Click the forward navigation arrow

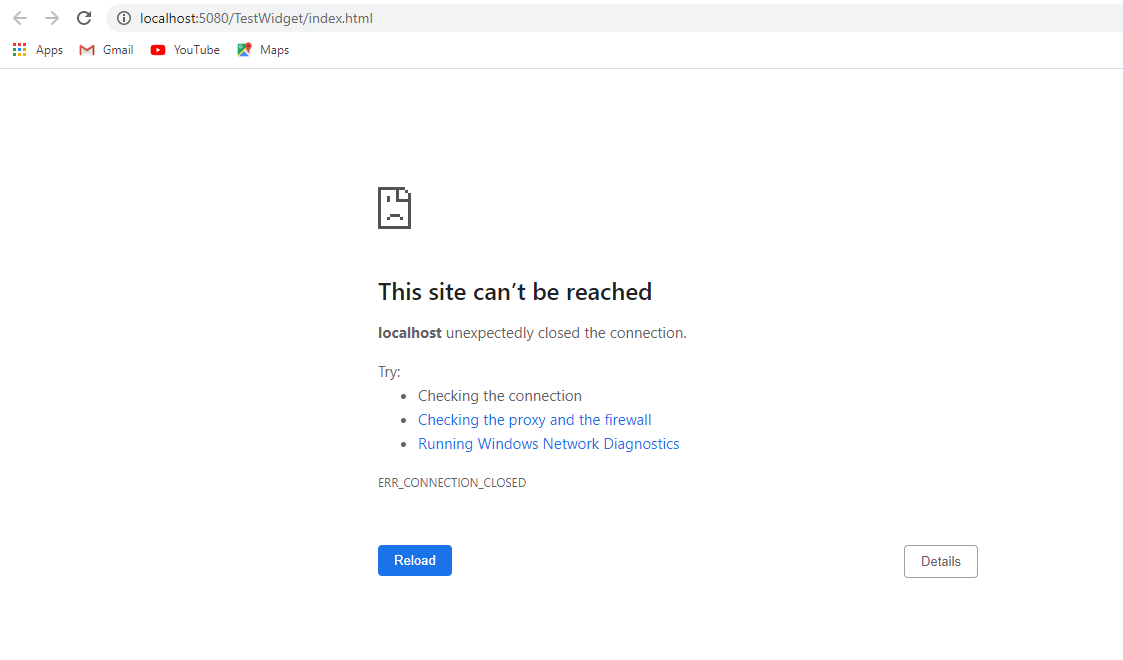click(x=52, y=18)
